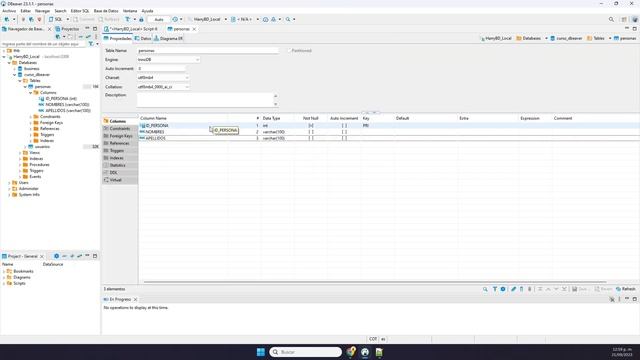Click the Auto Increment value field
The height and width of the screenshot is (360, 640).
(x=162, y=69)
